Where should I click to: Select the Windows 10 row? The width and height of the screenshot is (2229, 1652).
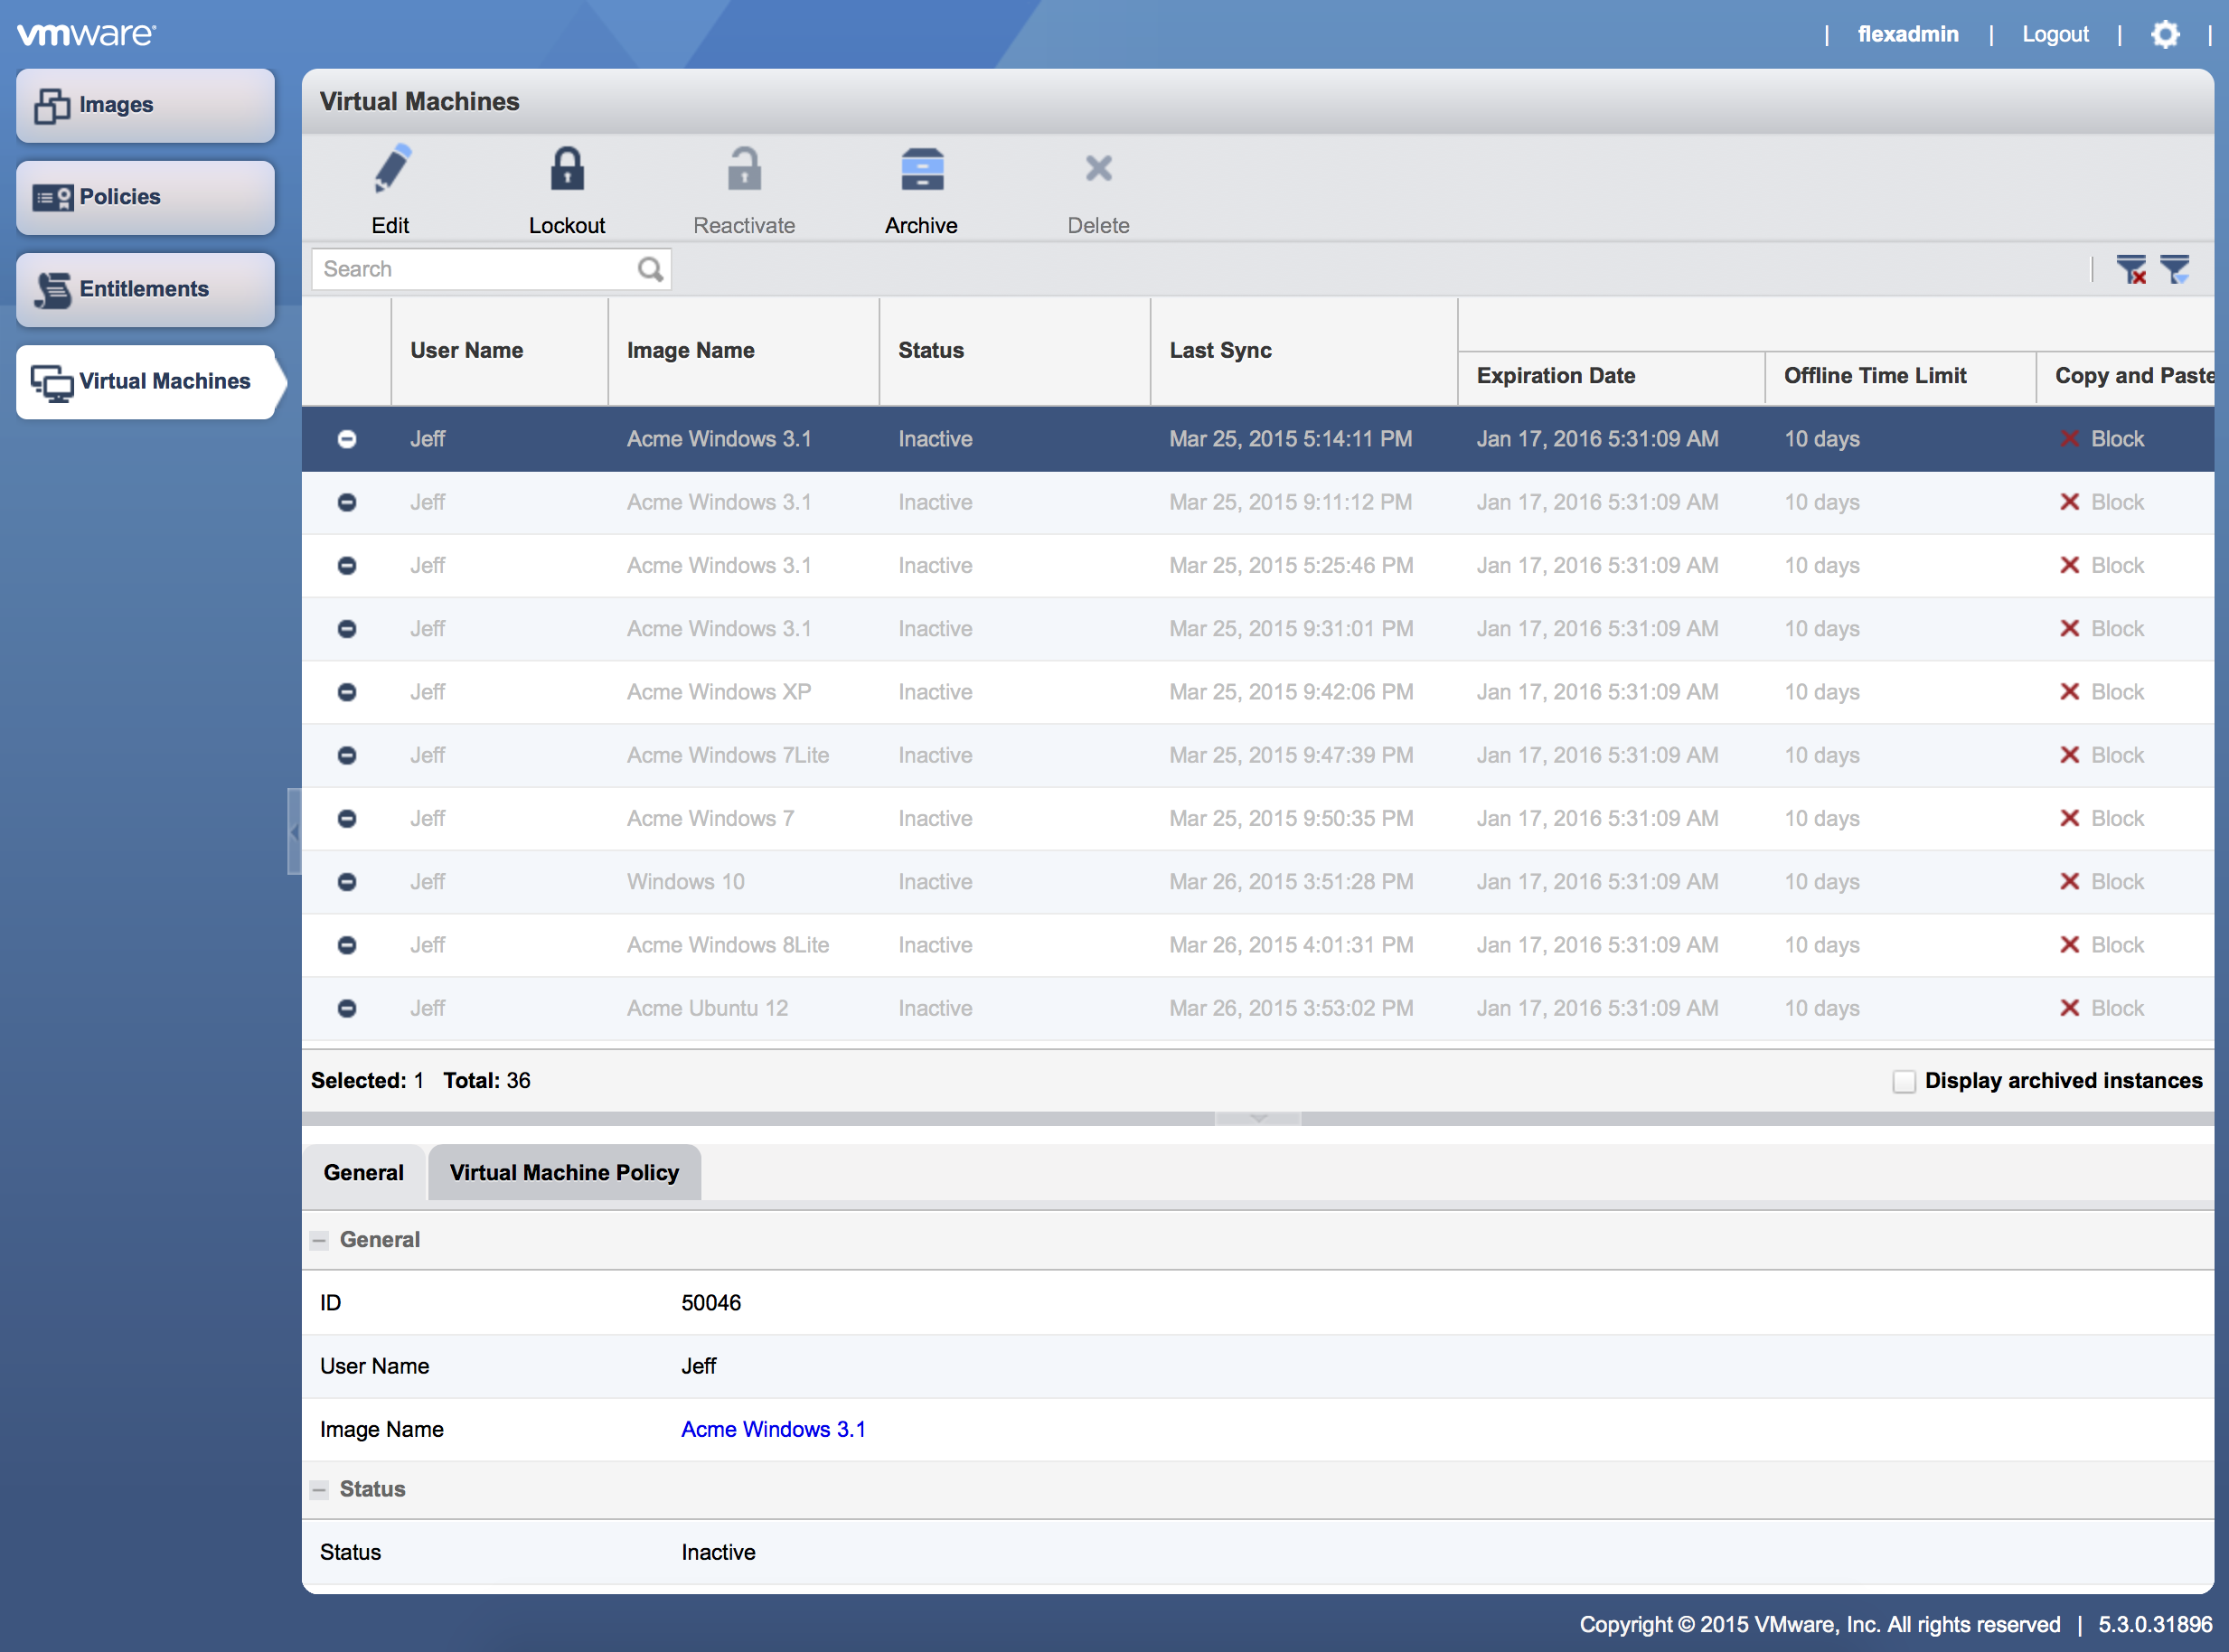tap(1258, 882)
